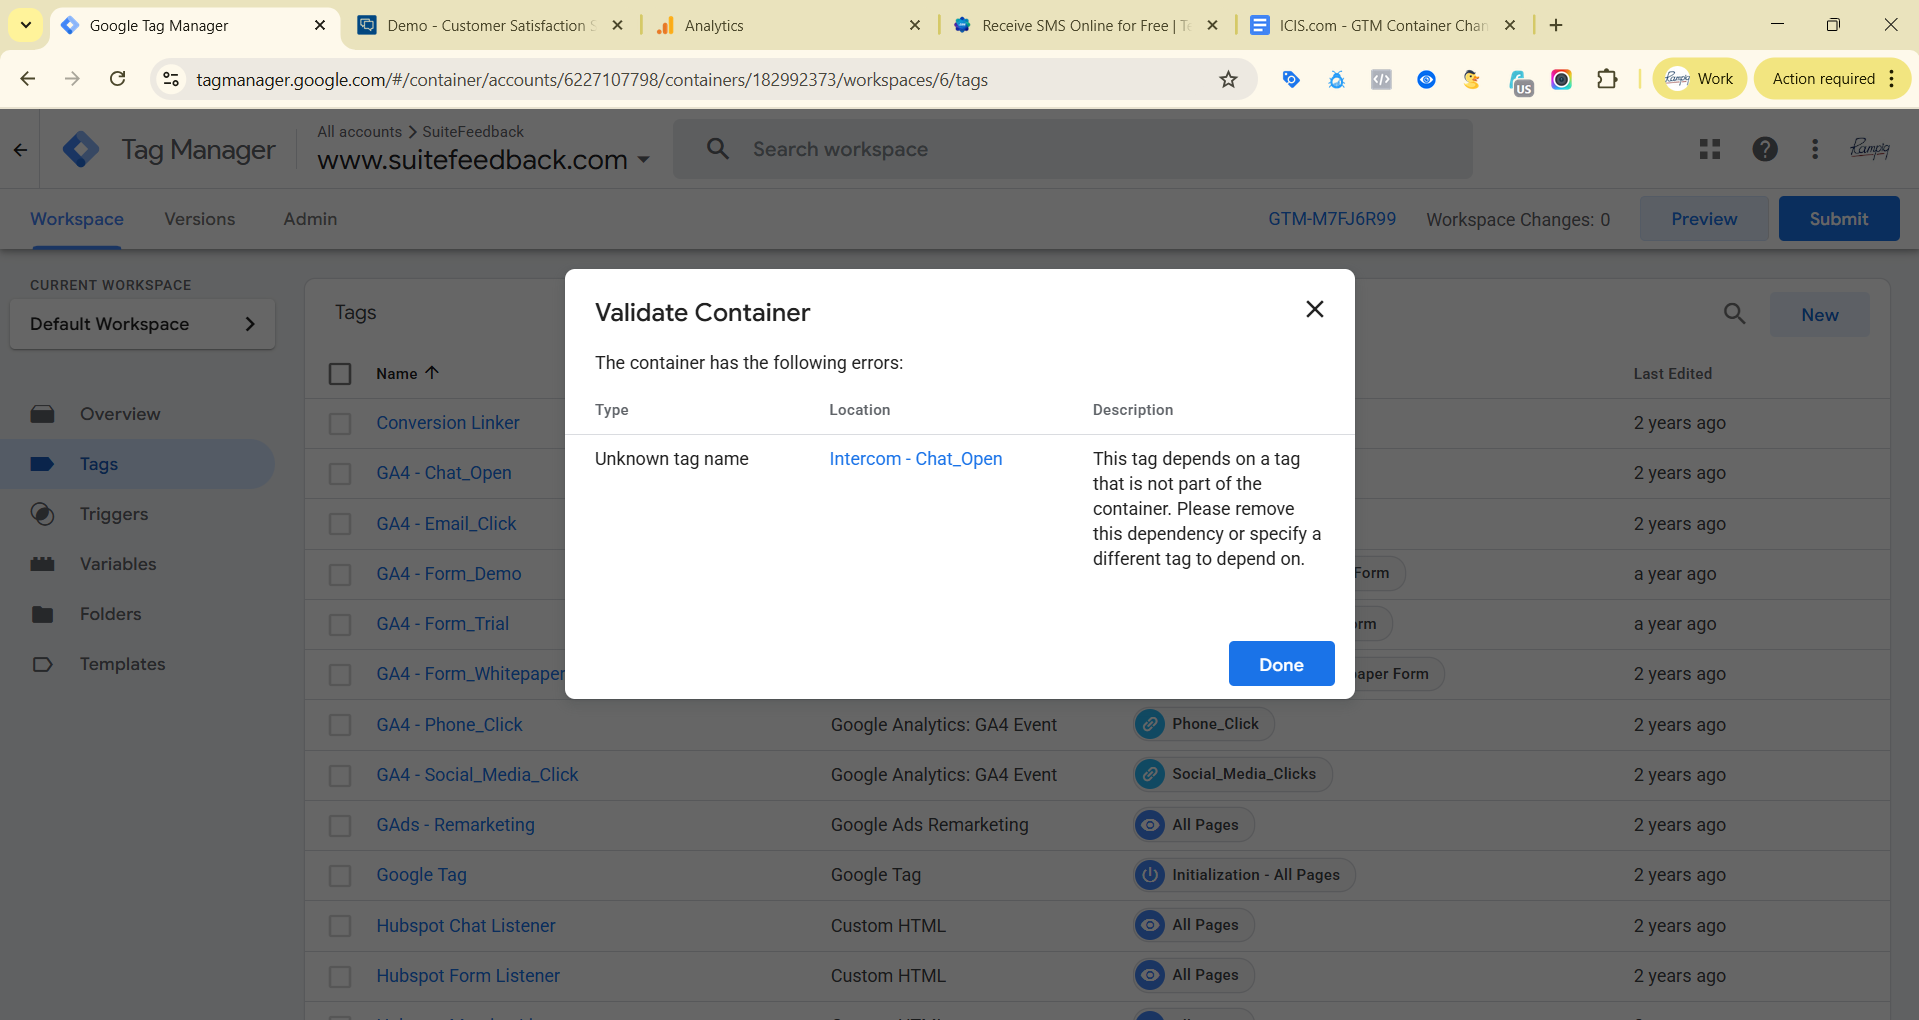The image size is (1919, 1020).
Task: Click the tags table search icon
Action: [x=1734, y=314]
